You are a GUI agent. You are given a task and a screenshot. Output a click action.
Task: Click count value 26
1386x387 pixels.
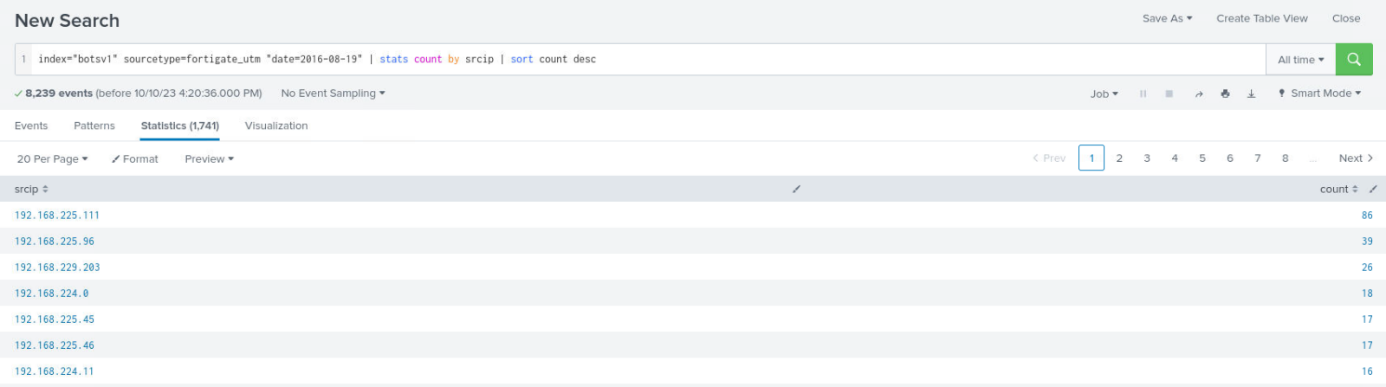[x=1366, y=267]
